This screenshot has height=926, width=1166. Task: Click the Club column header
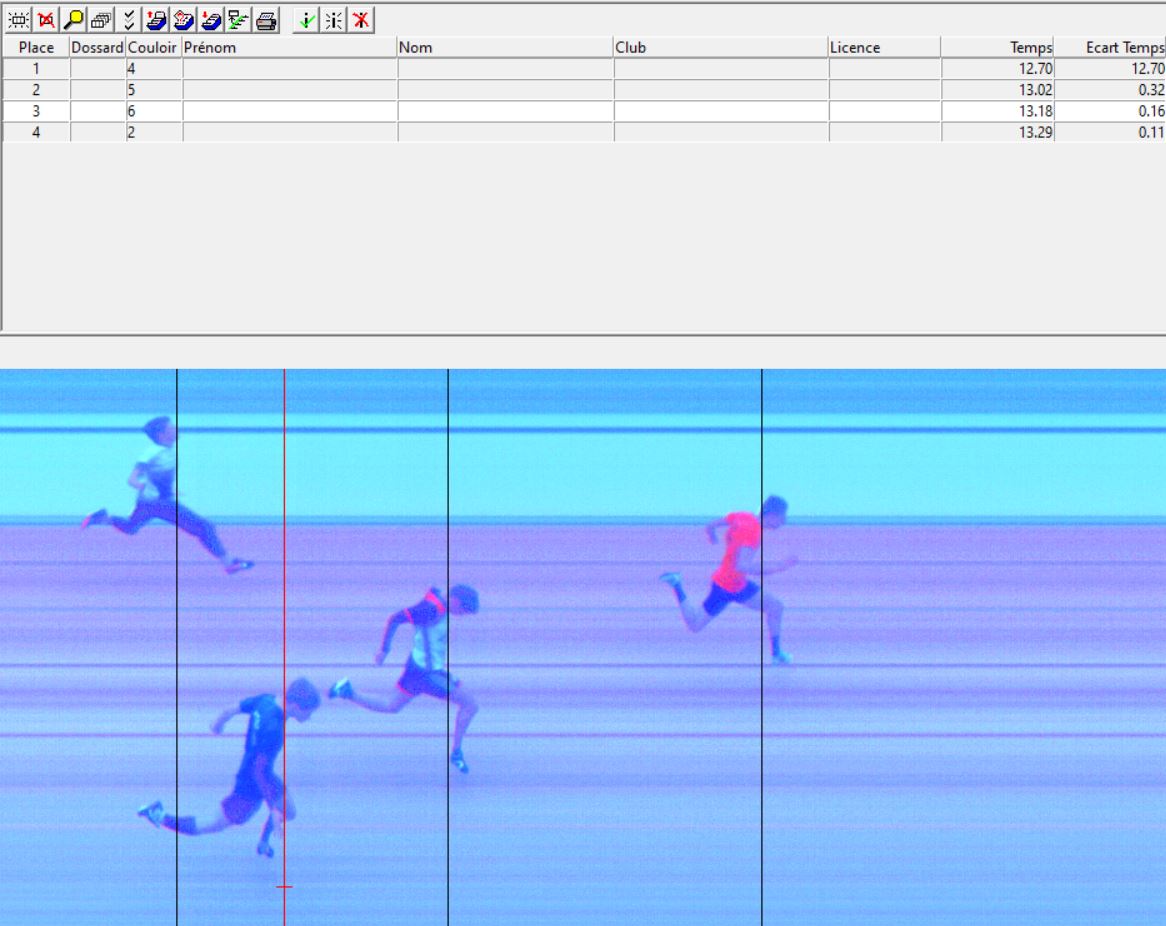721,48
